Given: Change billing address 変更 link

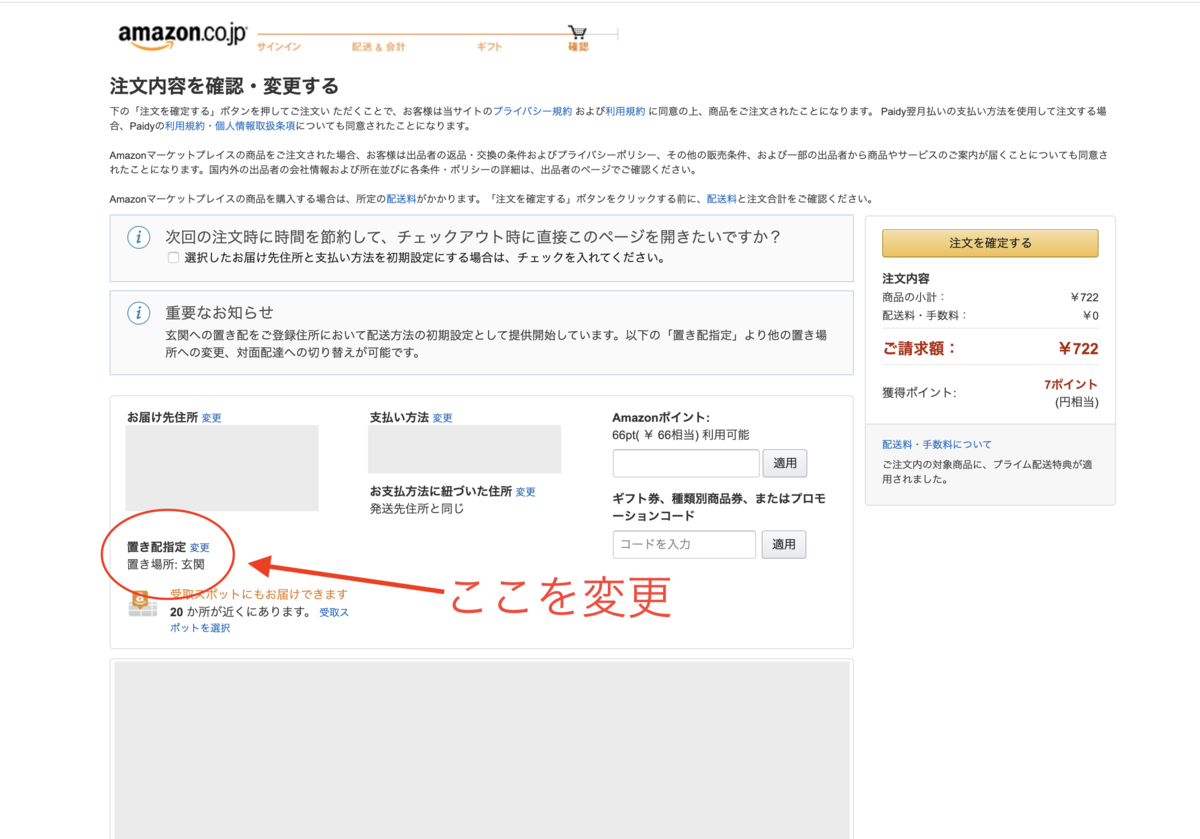Looking at the screenshot, I should [525, 492].
